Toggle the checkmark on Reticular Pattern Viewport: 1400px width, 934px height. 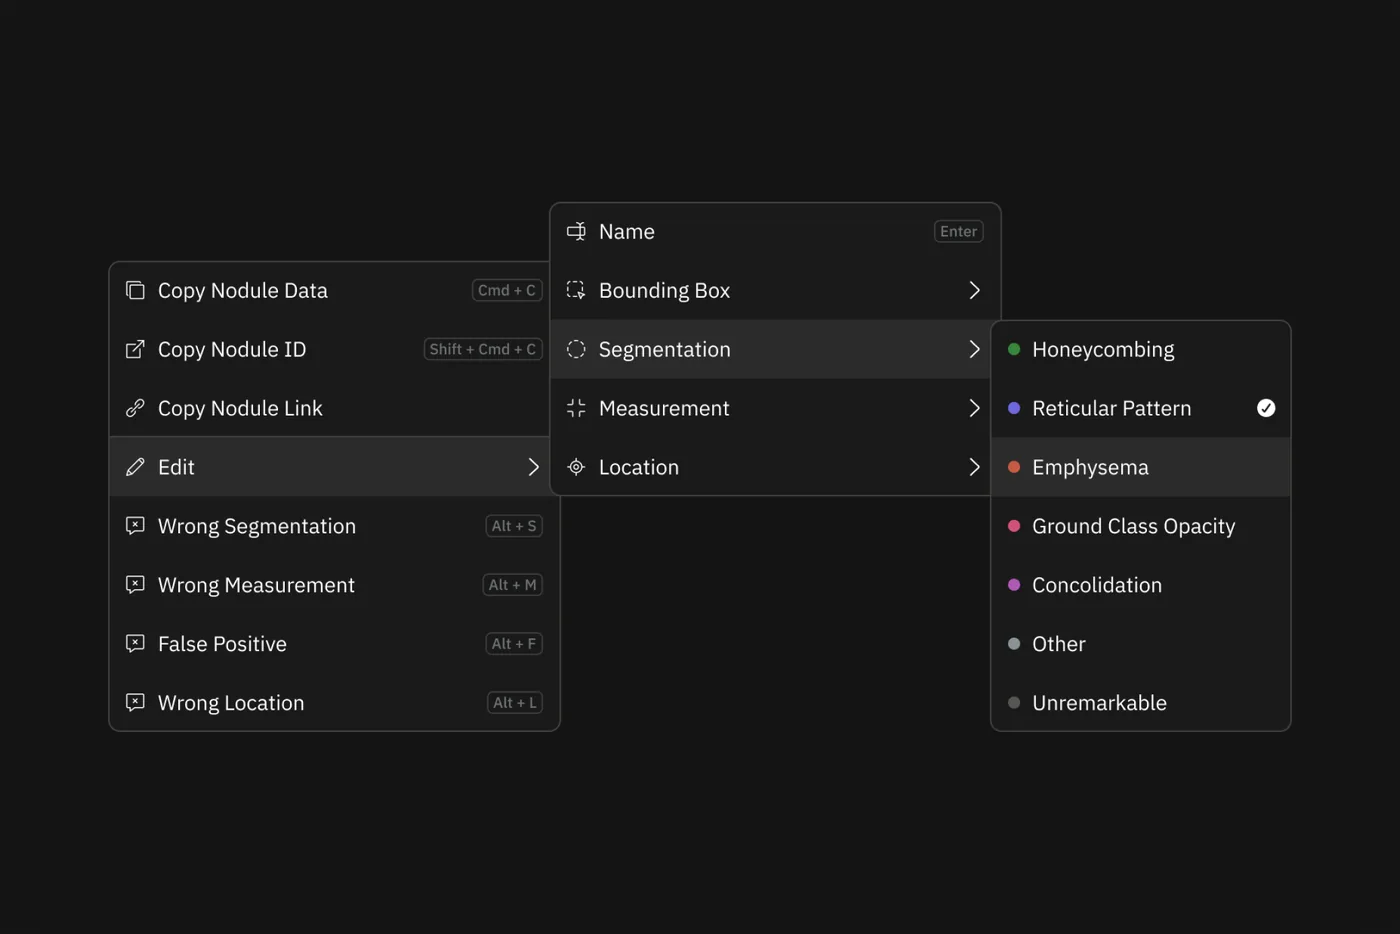point(1266,408)
